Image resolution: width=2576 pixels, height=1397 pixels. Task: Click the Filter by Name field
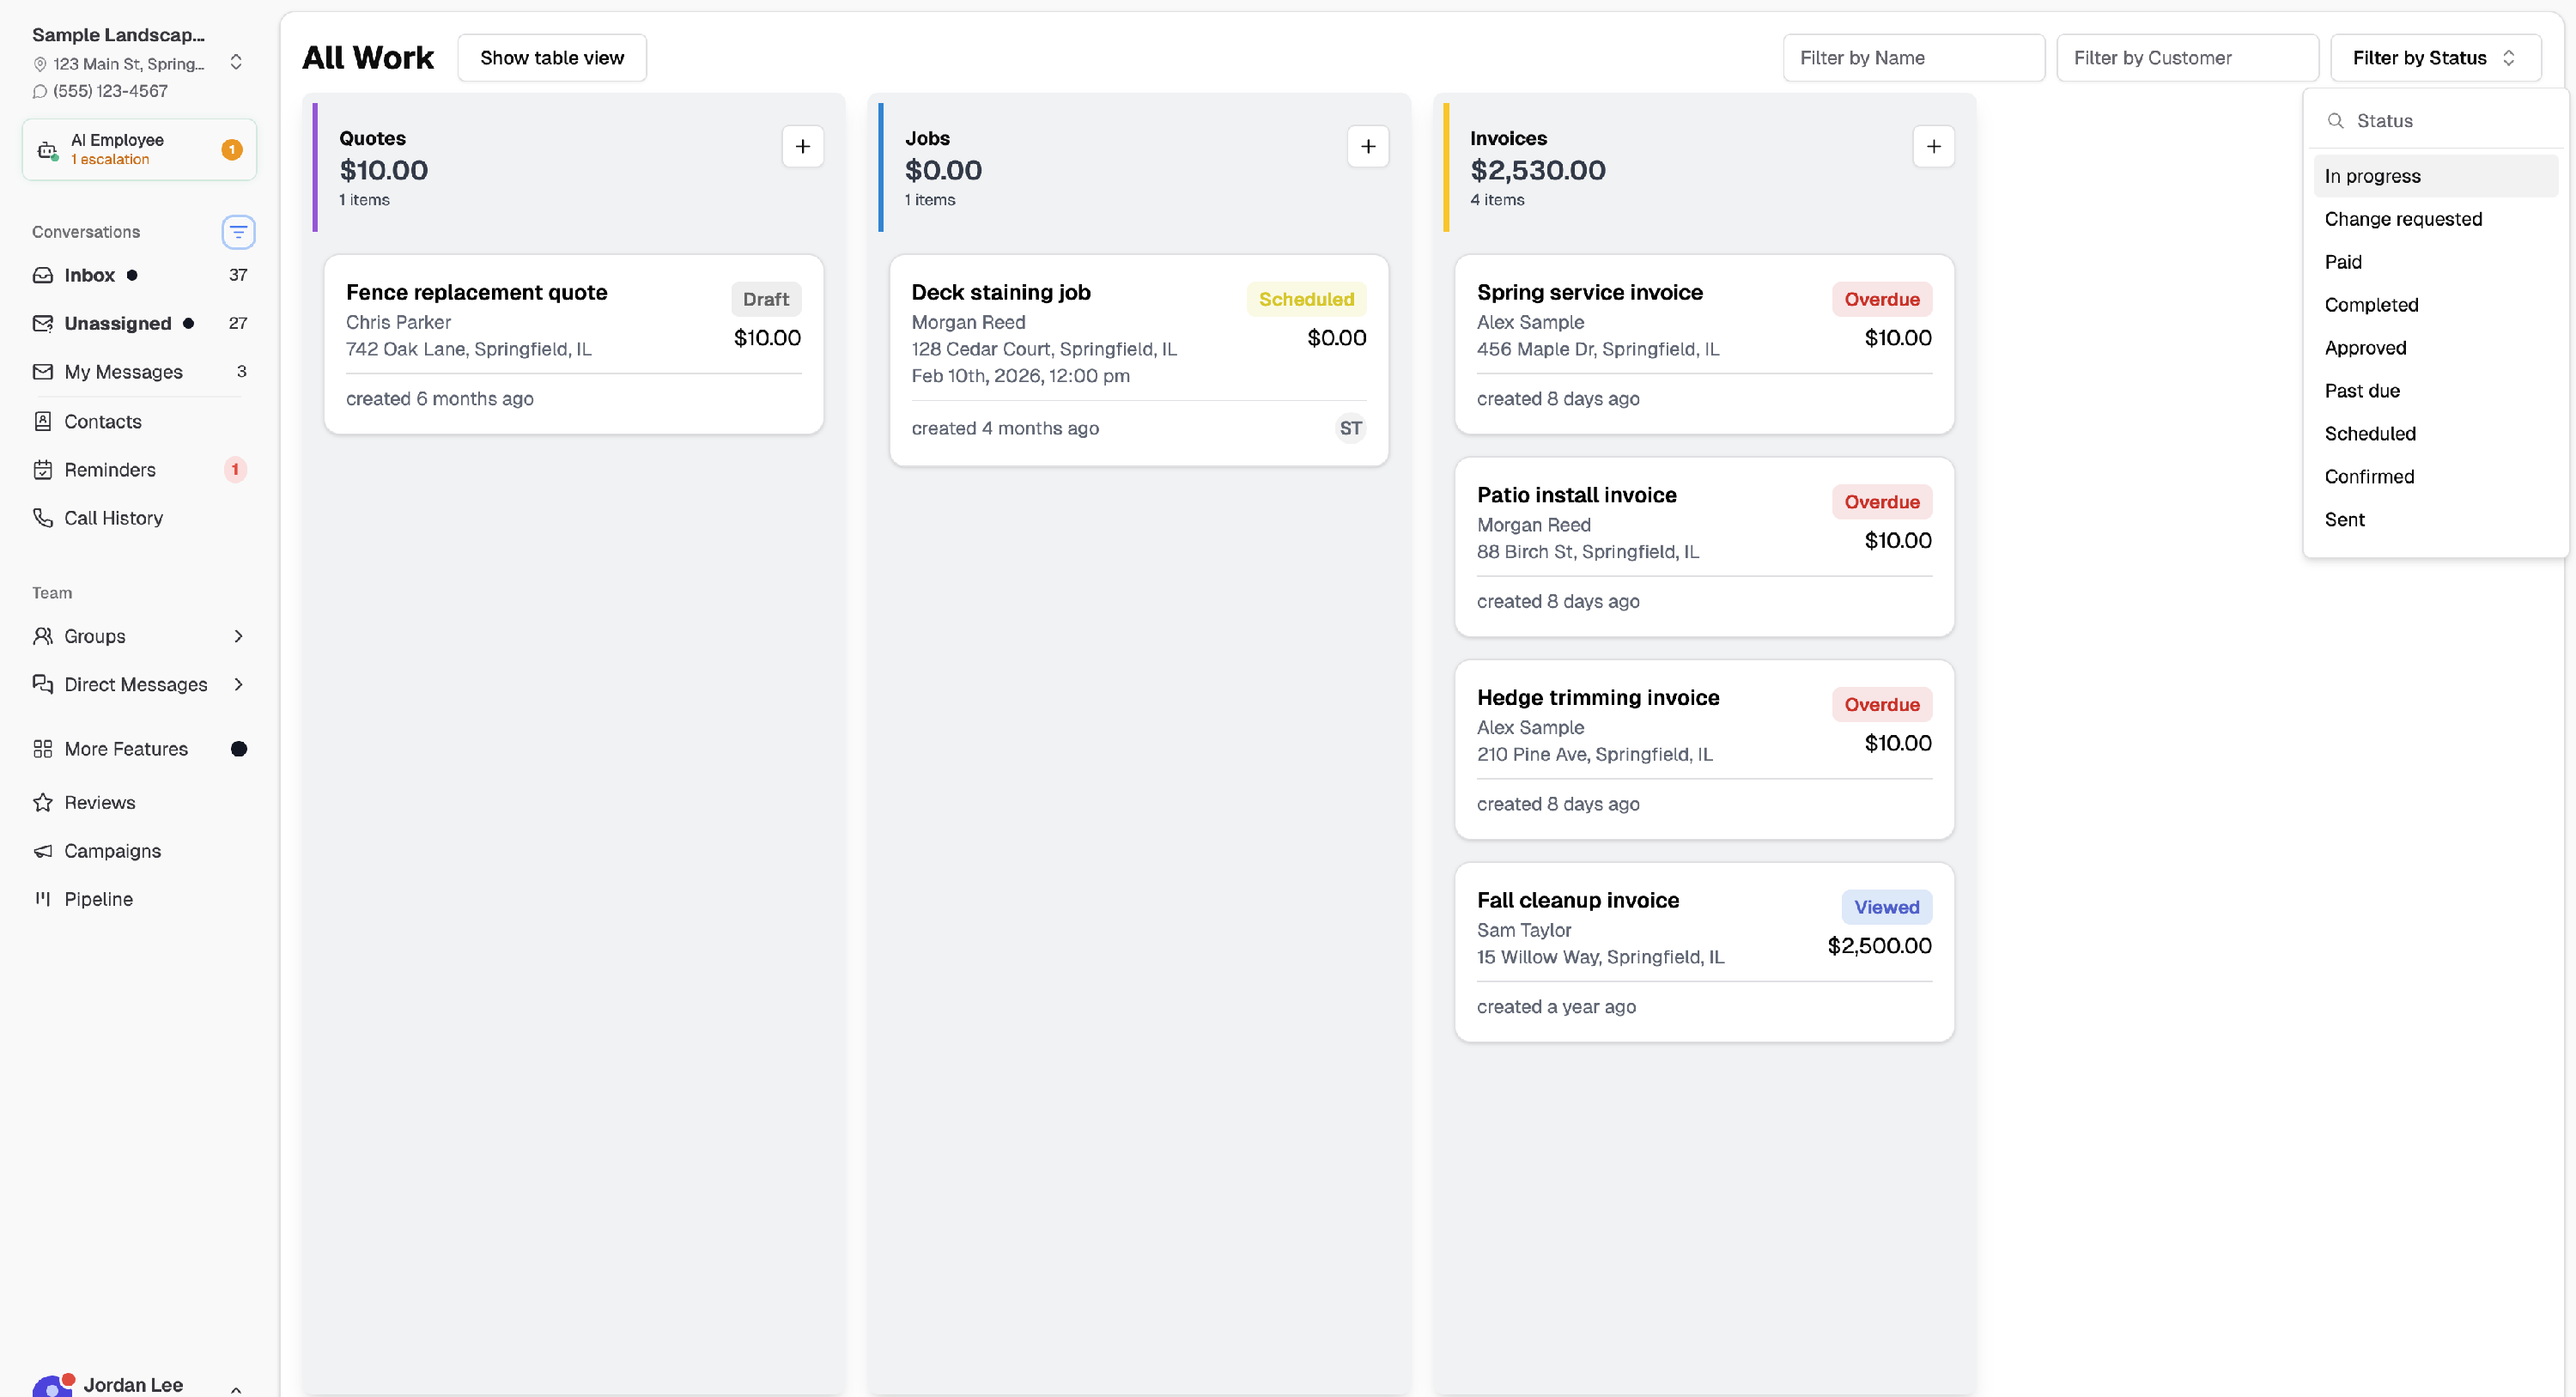pyautogui.click(x=1914, y=58)
